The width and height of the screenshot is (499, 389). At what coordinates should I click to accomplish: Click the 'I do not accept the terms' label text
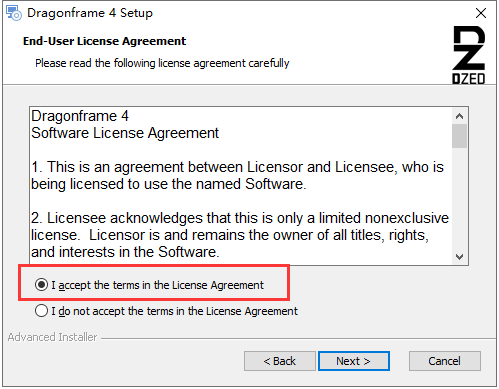coord(174,311)
